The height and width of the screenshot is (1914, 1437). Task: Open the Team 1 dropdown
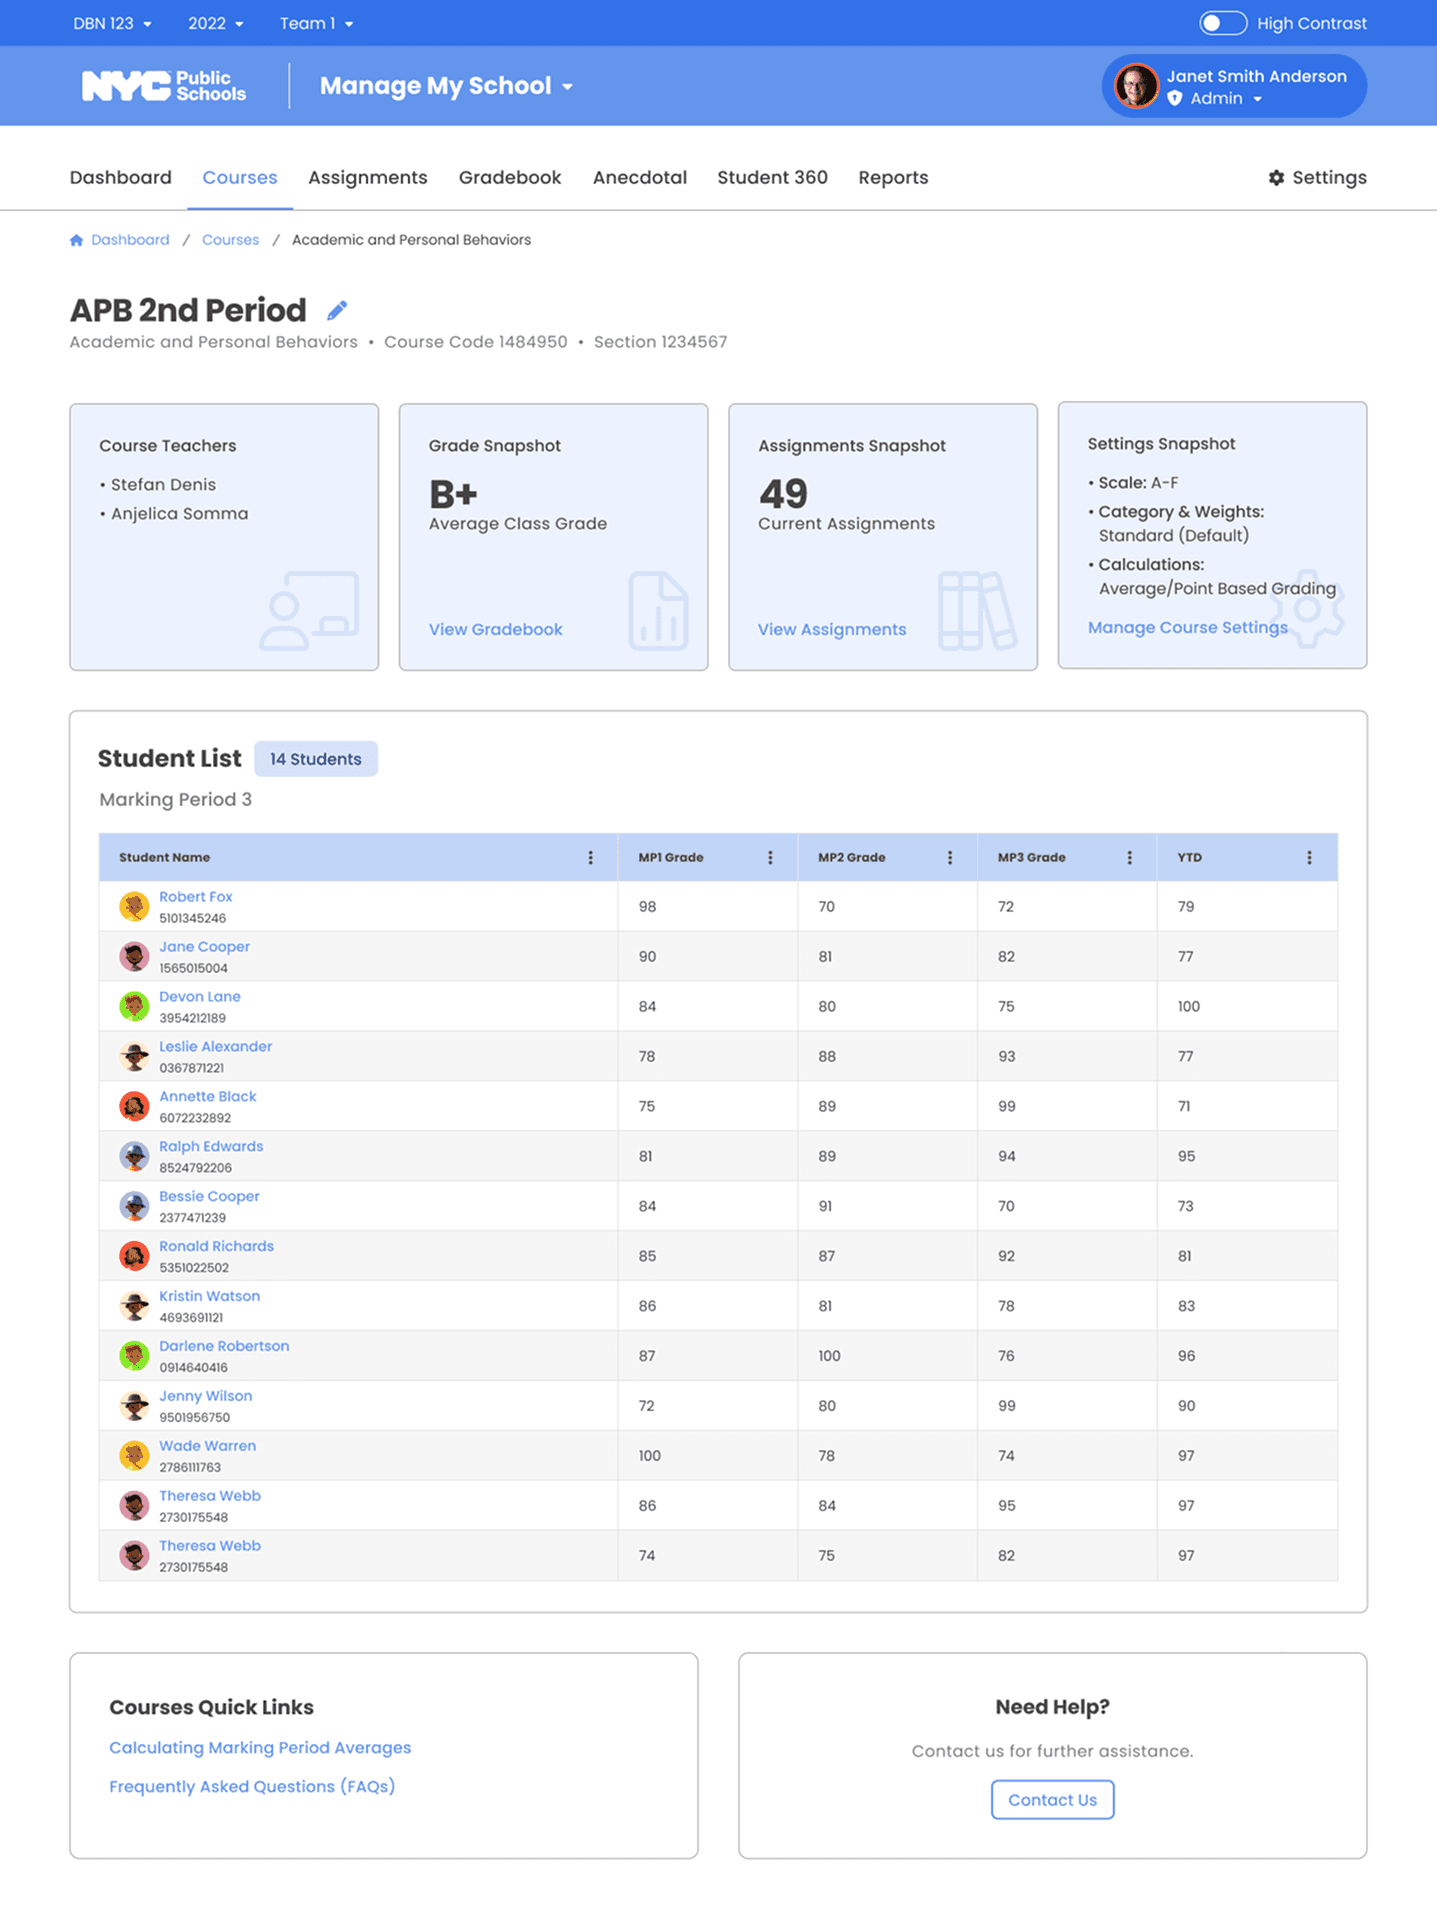tap(316, 23)
